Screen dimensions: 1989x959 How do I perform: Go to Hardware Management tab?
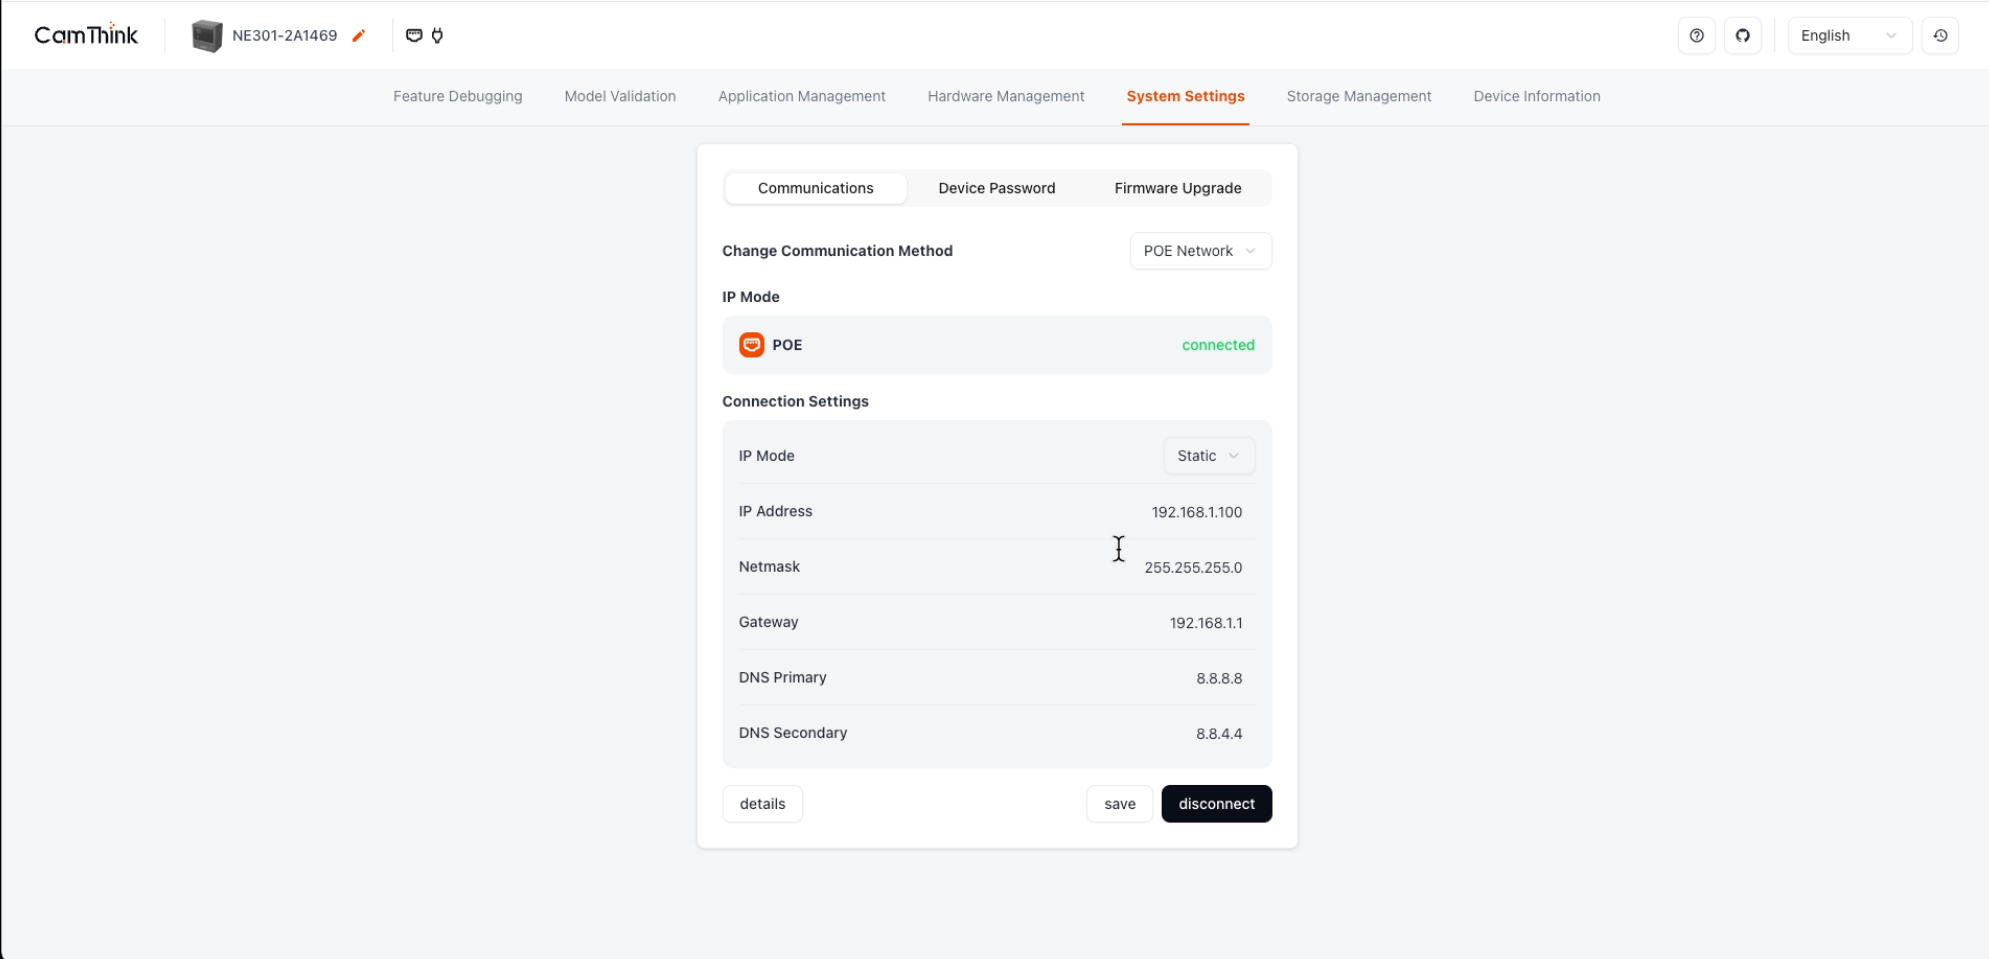point(1005,96)
